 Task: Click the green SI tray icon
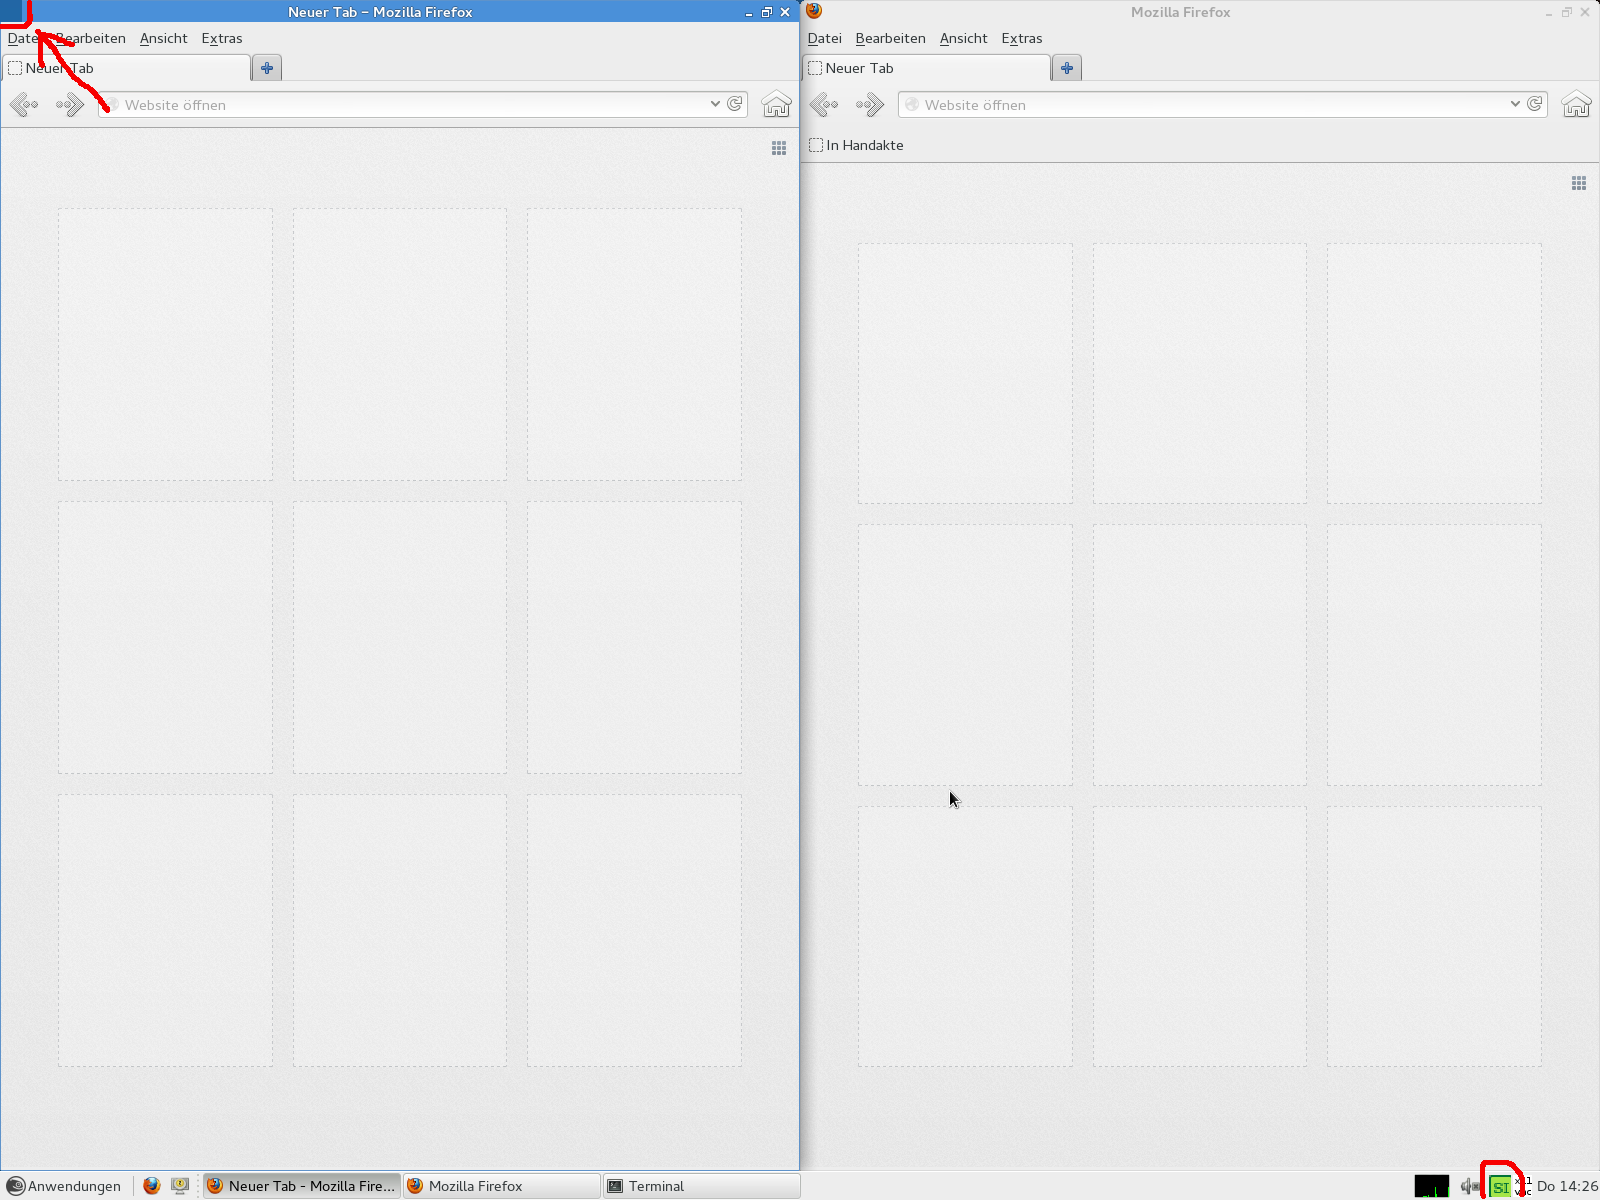tap(1500, 1187)
